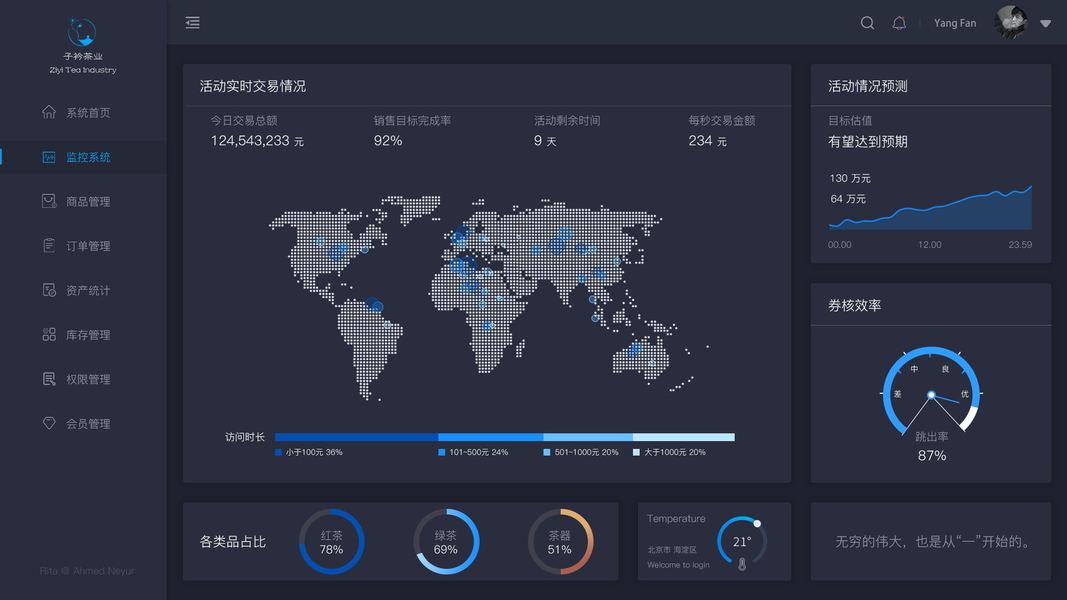Image resolution: width=1067 pixels, height=600 pixels.
Task: Click Yang Fan's profile avatar
Action: [1011, 22]
